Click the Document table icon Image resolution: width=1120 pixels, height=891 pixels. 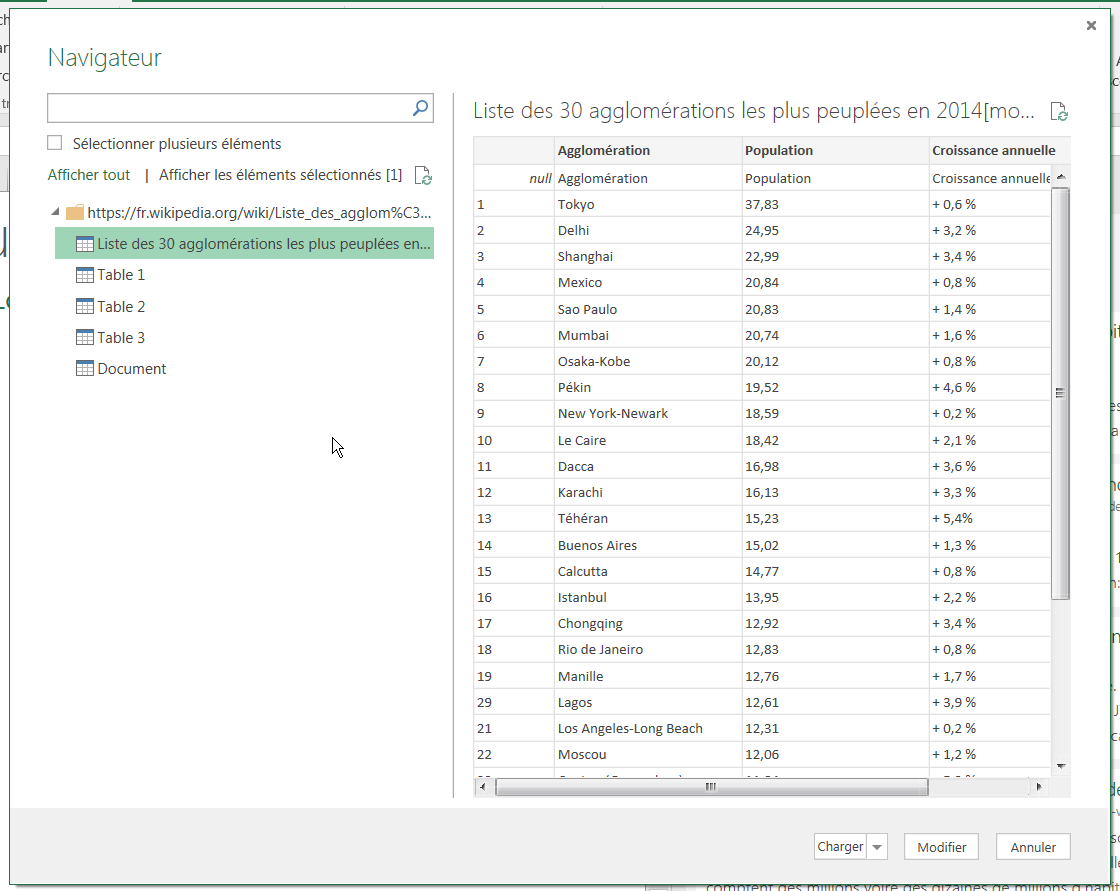pyautogui.click(x=85, y=369)
